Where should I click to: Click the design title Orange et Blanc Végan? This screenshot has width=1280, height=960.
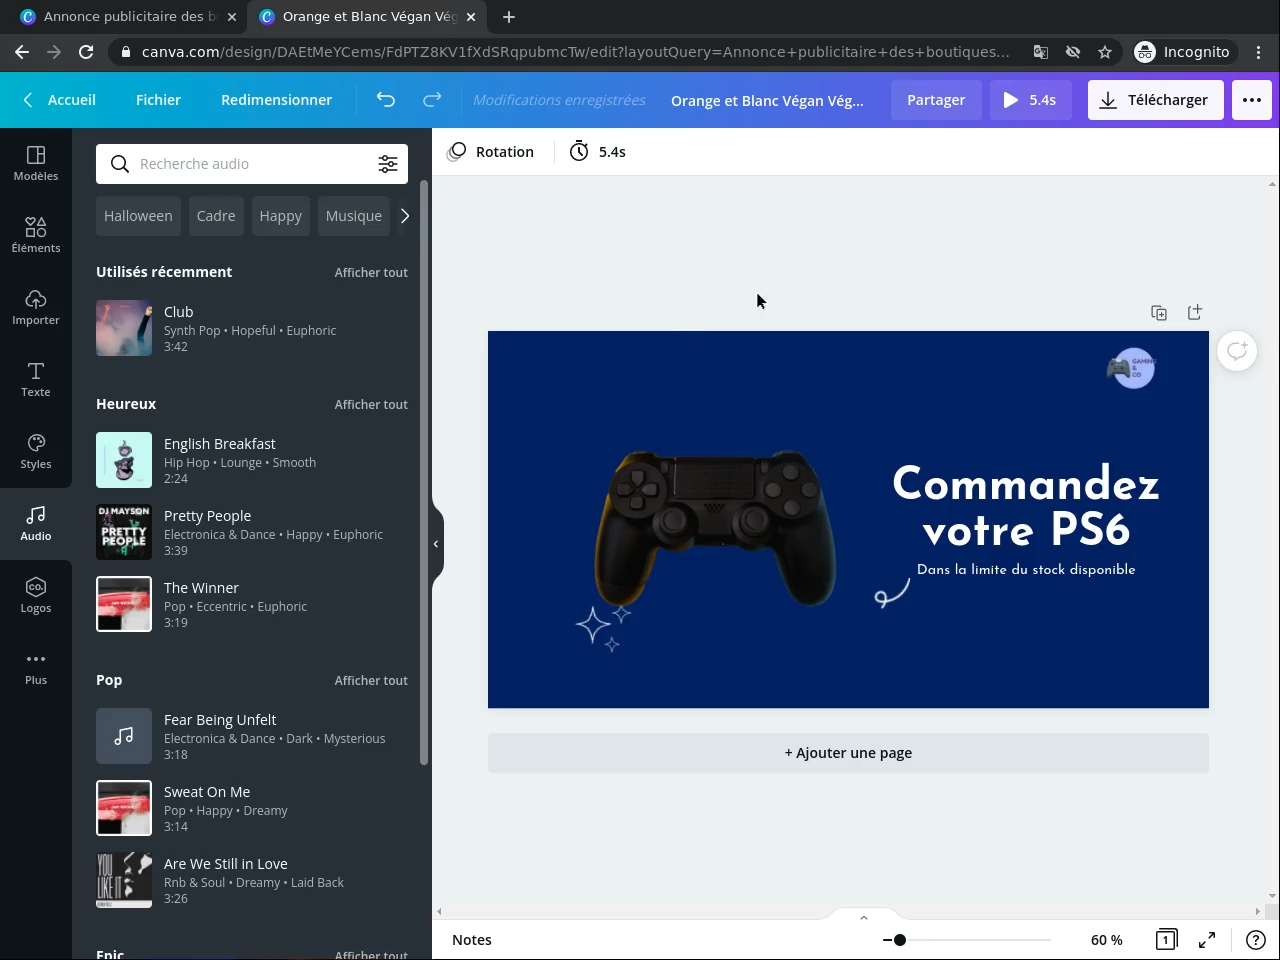(767, 100)
